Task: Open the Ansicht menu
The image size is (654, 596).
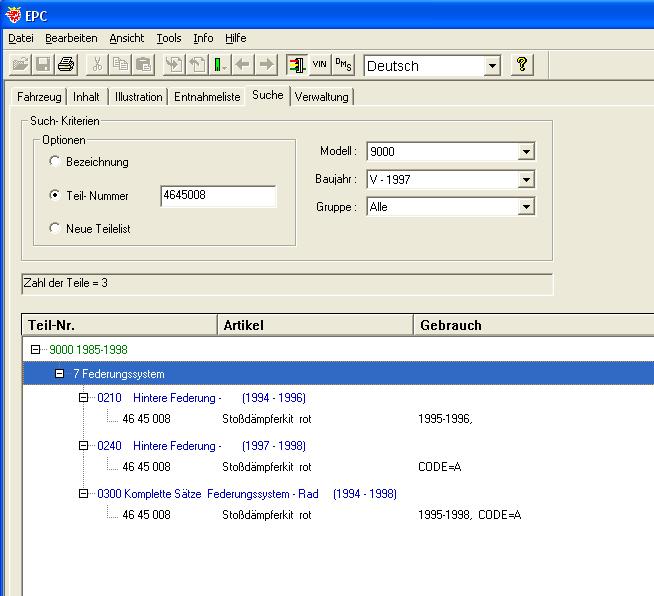Action: tap(127, 38)
